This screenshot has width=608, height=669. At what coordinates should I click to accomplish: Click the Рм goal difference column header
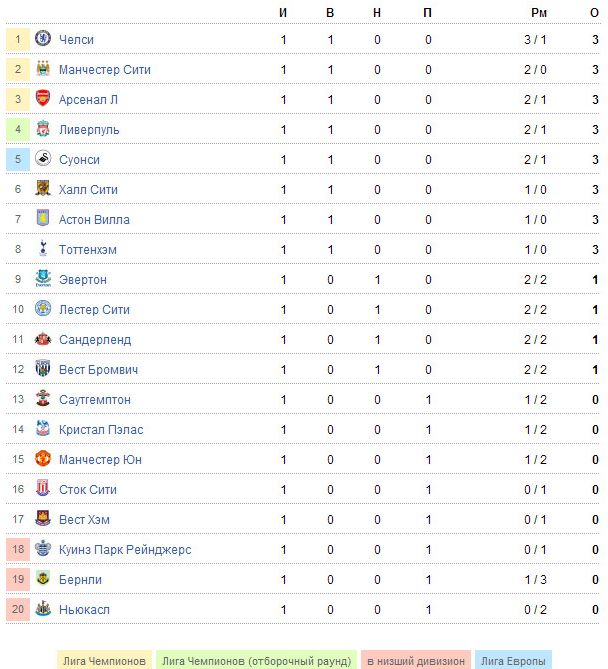[x=539, y=13]
